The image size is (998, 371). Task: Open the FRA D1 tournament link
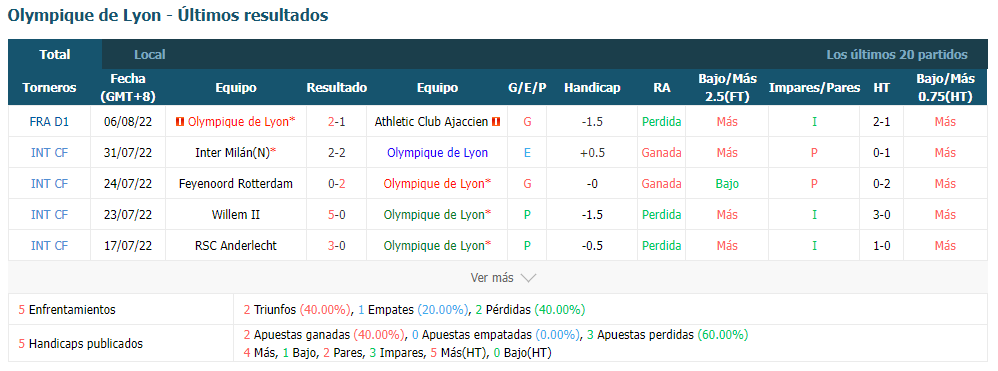point(49,122)
